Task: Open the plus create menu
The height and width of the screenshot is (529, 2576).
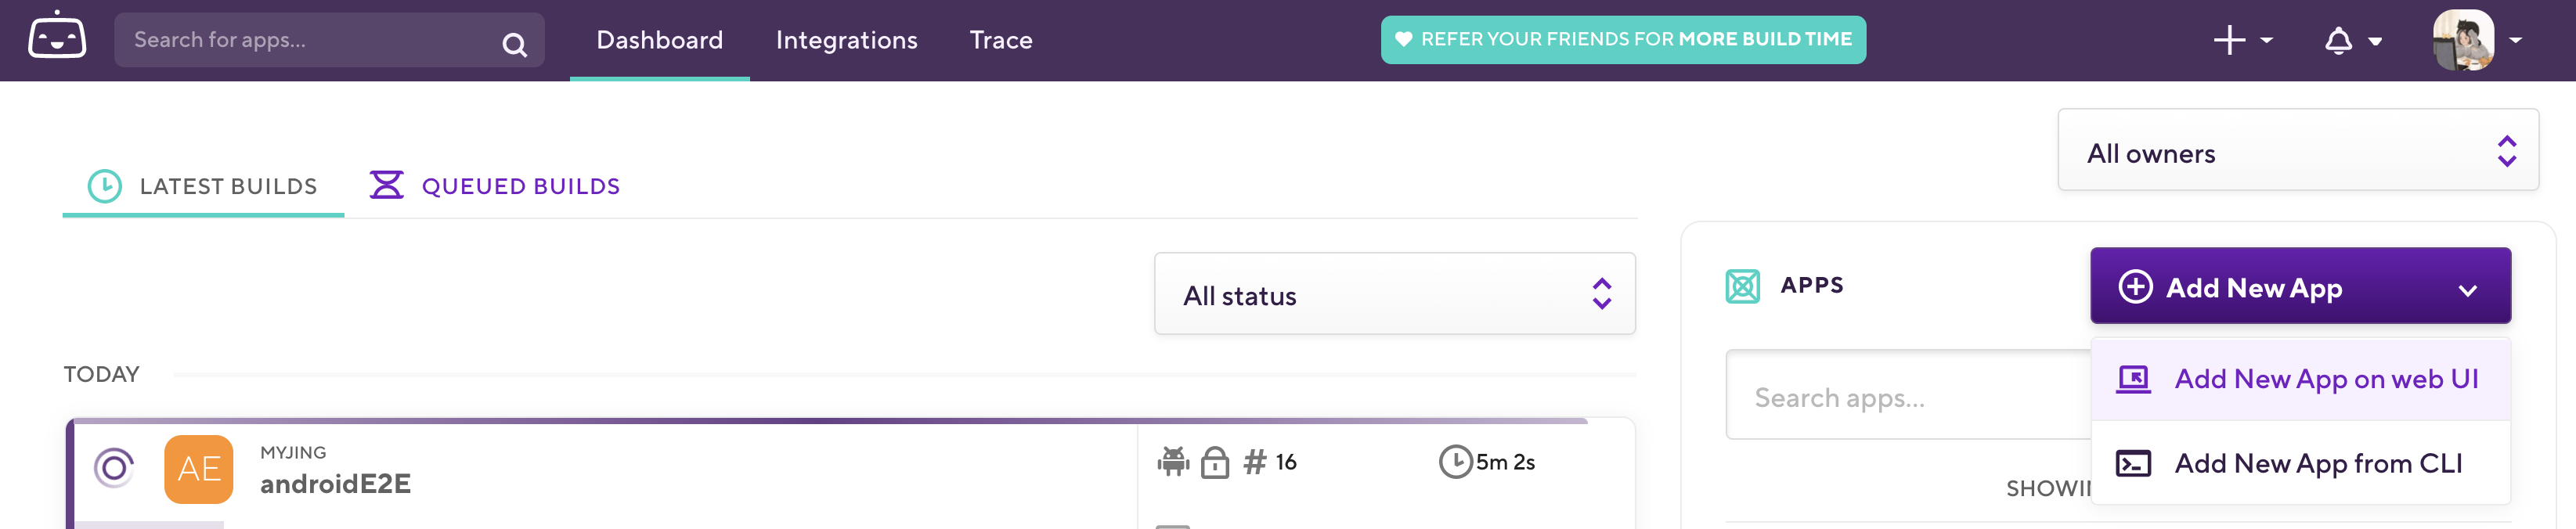Action: tap(2242, 40)
